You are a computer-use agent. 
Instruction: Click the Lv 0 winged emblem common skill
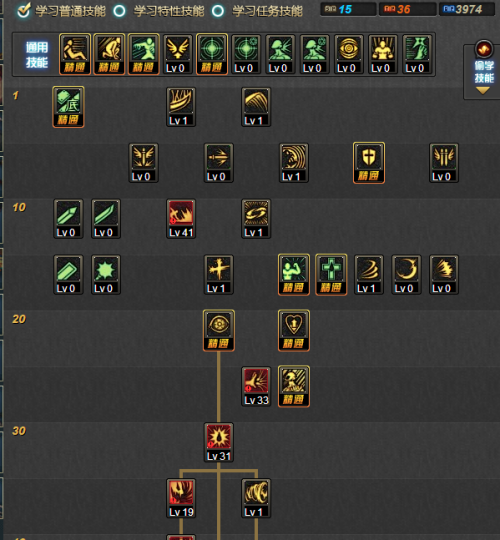coord(177,54)
